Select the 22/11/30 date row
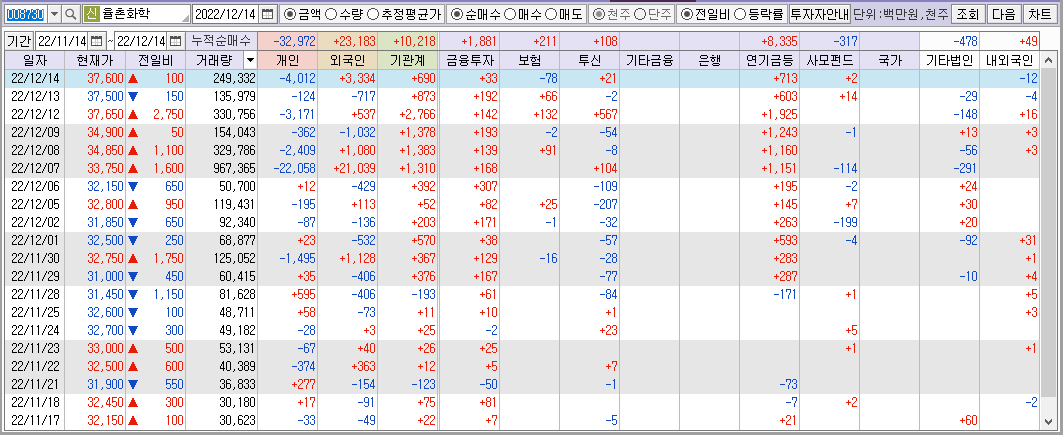The height and width of the screenshot is (435, 1063). click(x=524, y=257)
